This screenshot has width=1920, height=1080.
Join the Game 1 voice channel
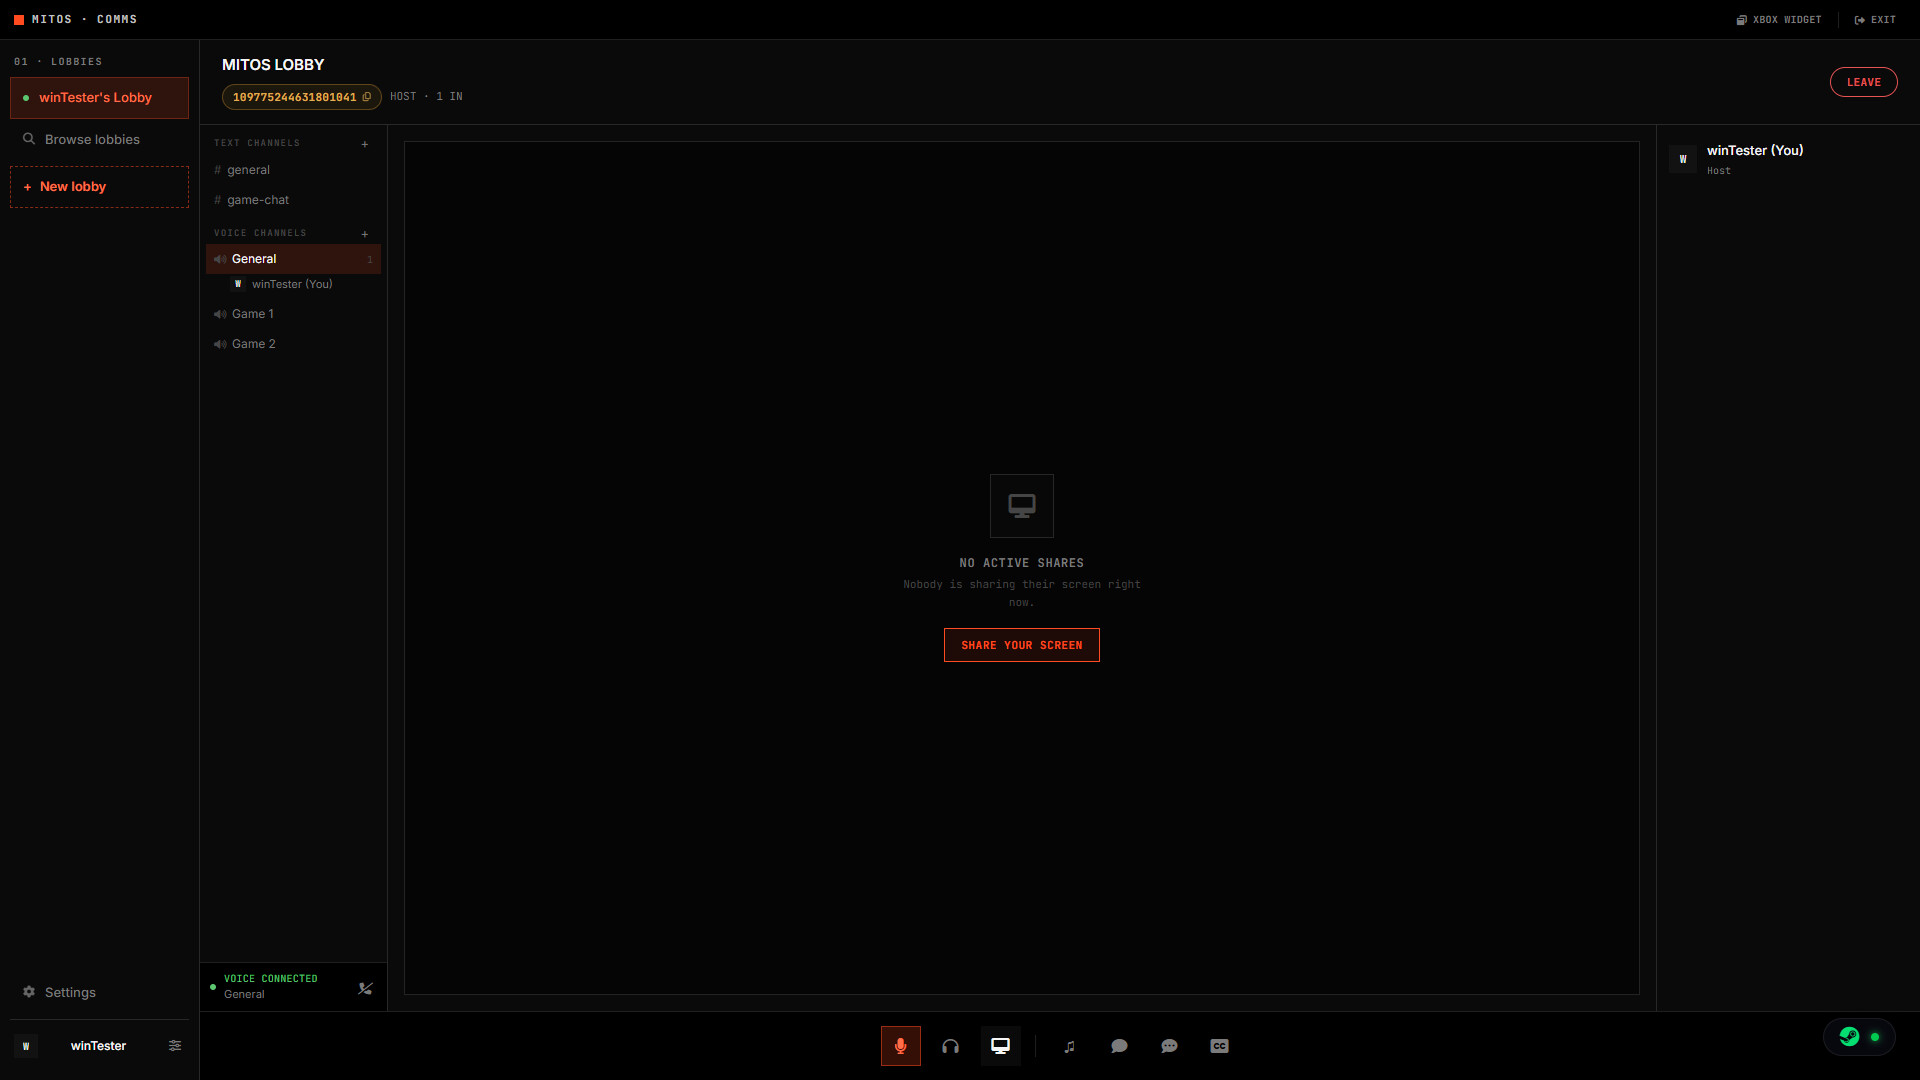[x=293, y=314]
